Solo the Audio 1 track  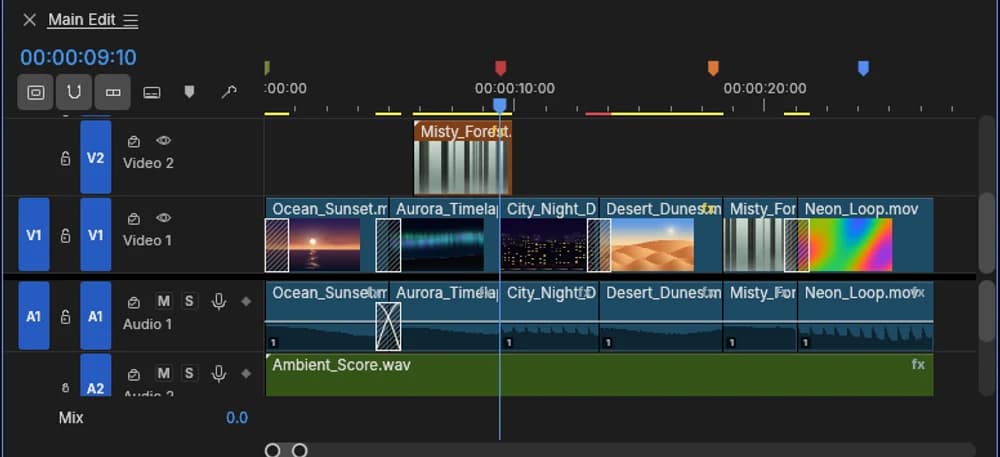point(189,301)
